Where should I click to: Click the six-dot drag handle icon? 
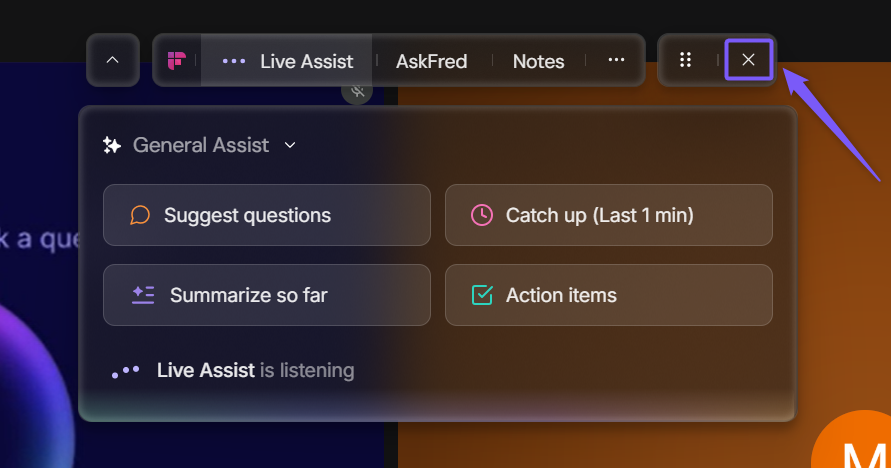click(x=686, y=60)
